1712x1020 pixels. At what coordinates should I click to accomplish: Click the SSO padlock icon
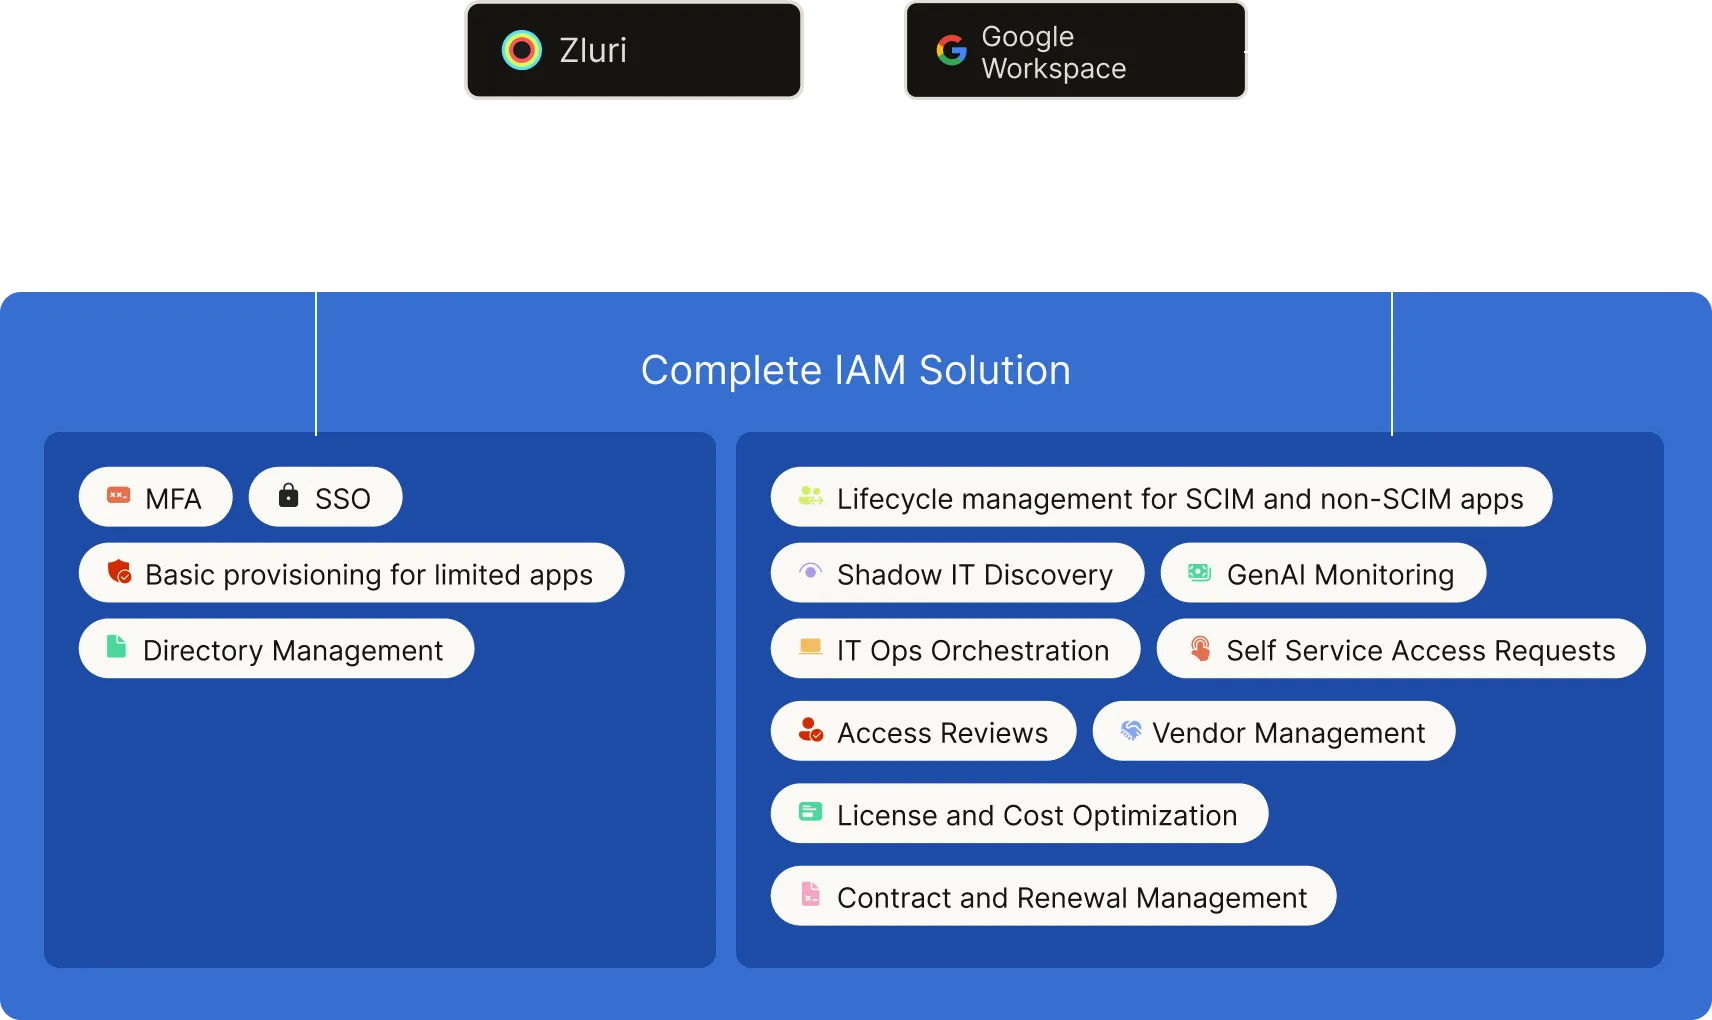pos(288,495)
